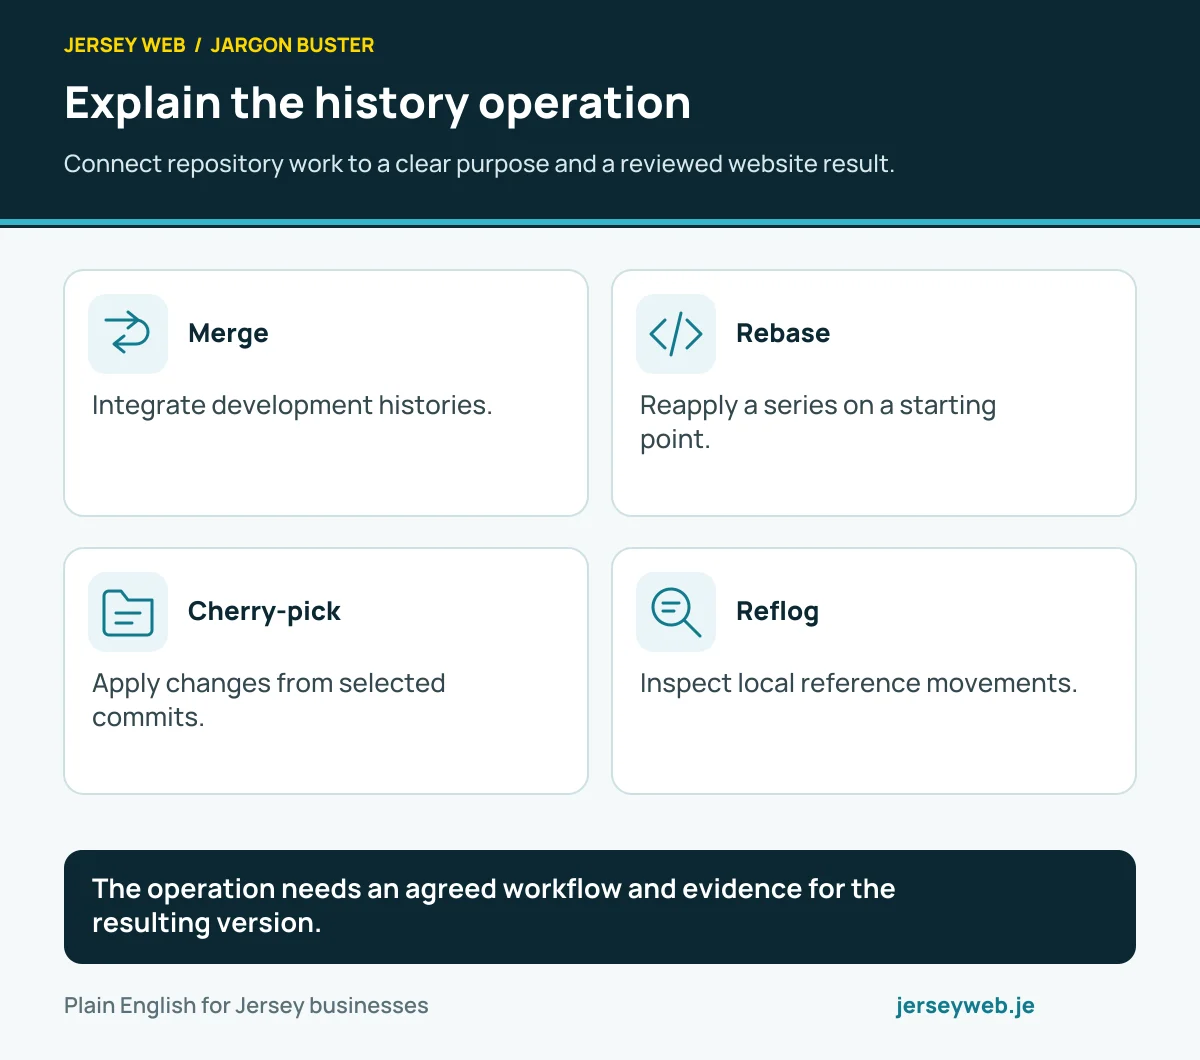The image size is (1200, 1060).
Task: Click the 'Connect repository work' subtitle
Action: [x=479, y=164]
